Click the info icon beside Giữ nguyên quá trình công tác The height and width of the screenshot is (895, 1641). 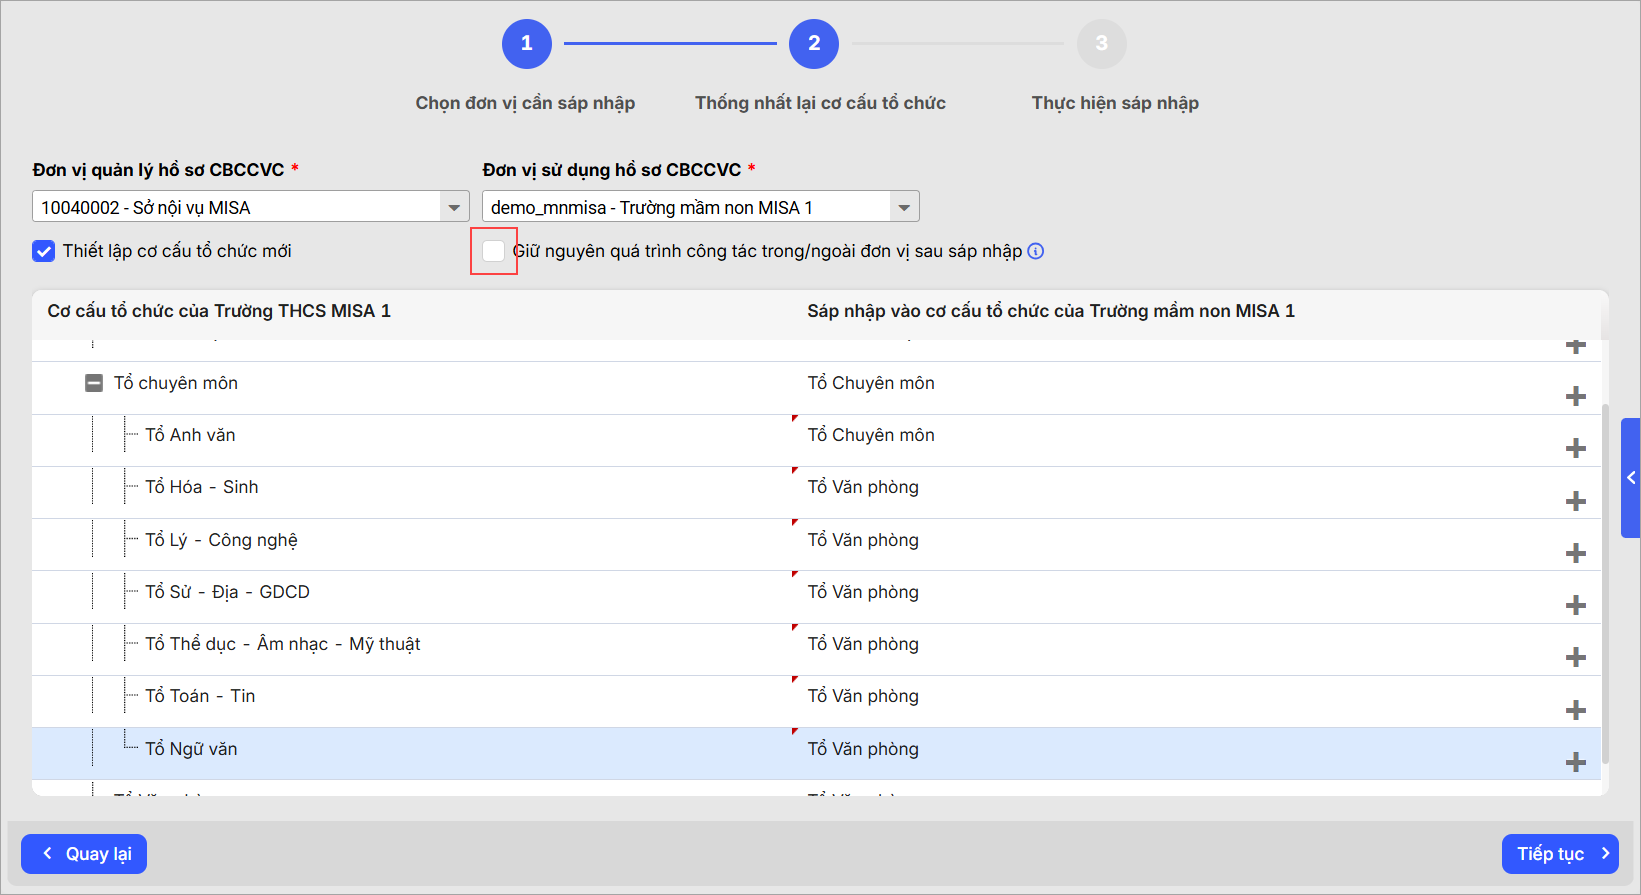click(x=1036, y=251)
